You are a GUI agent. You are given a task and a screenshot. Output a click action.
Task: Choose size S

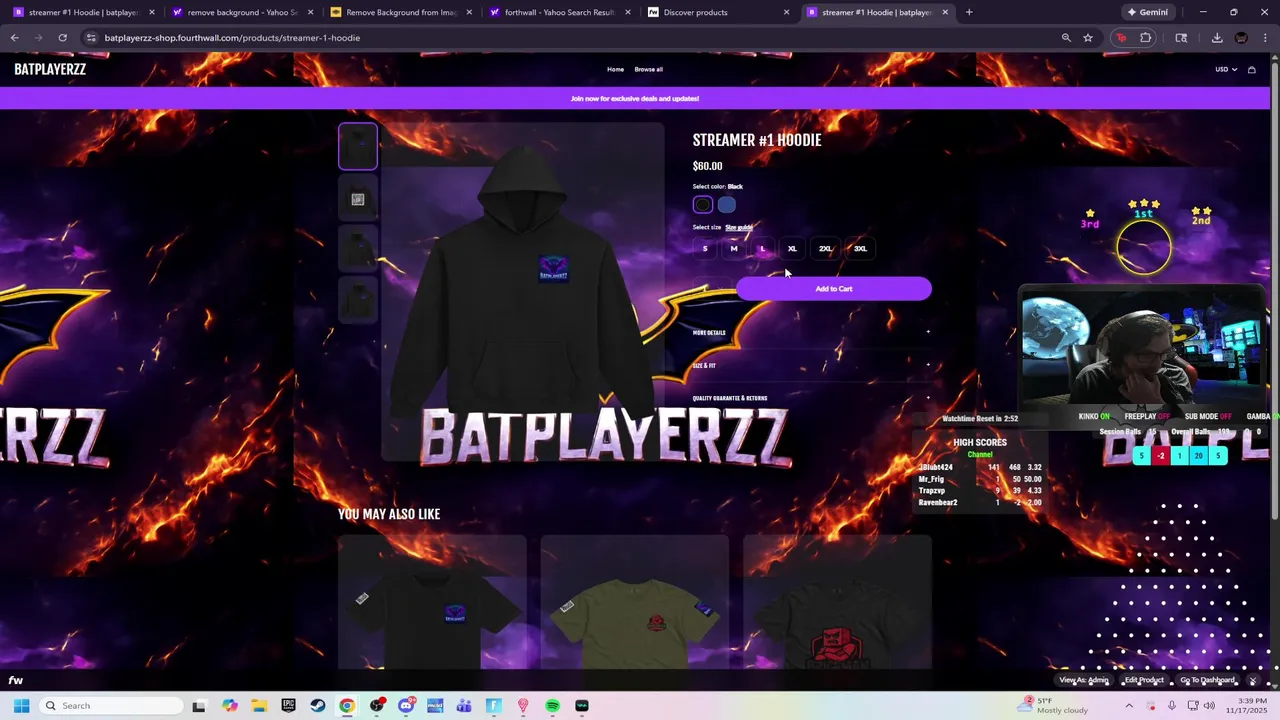click(705, 249)
